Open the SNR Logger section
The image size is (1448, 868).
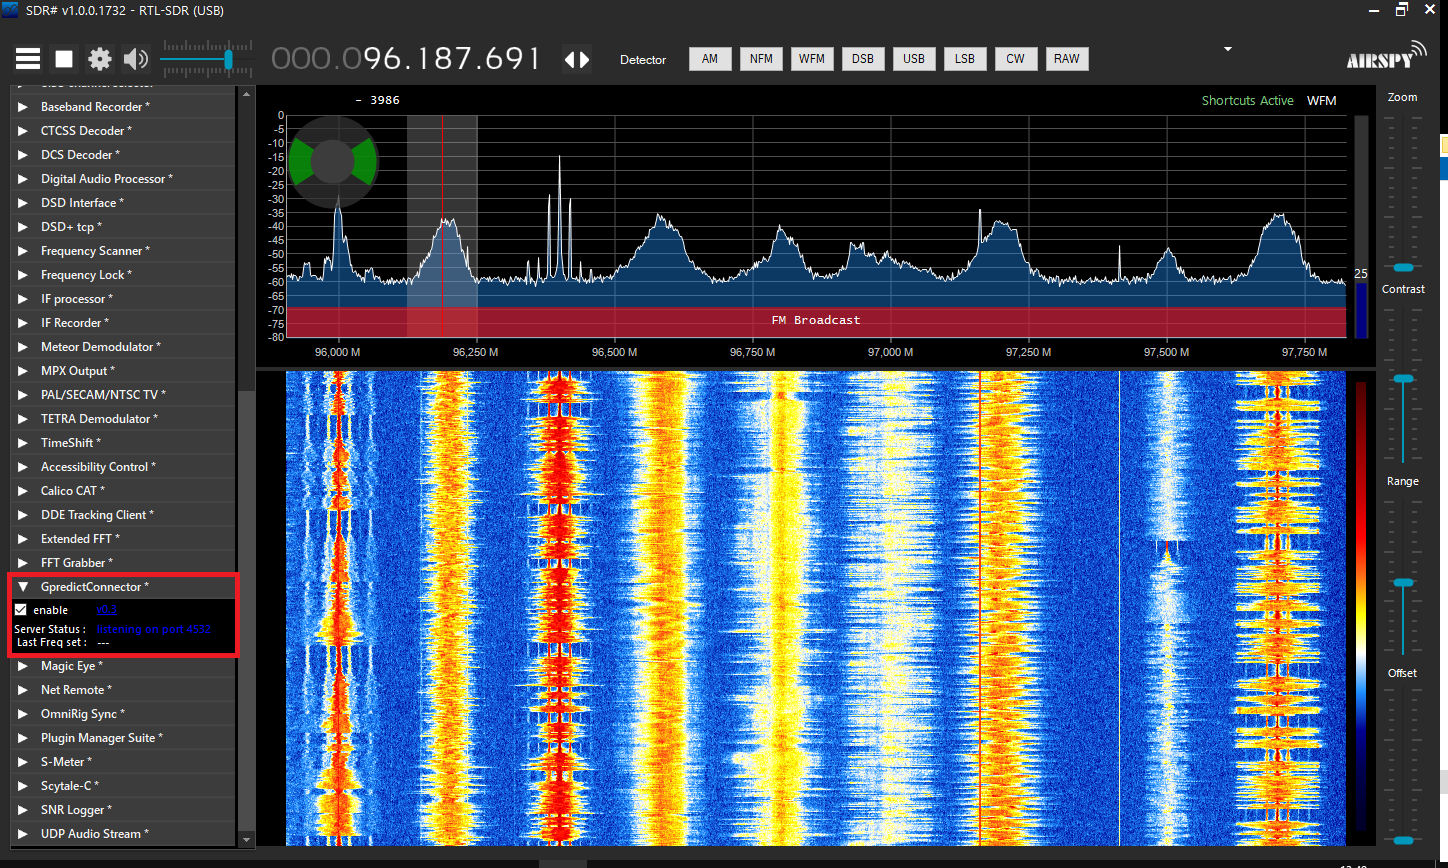[123, 810]
